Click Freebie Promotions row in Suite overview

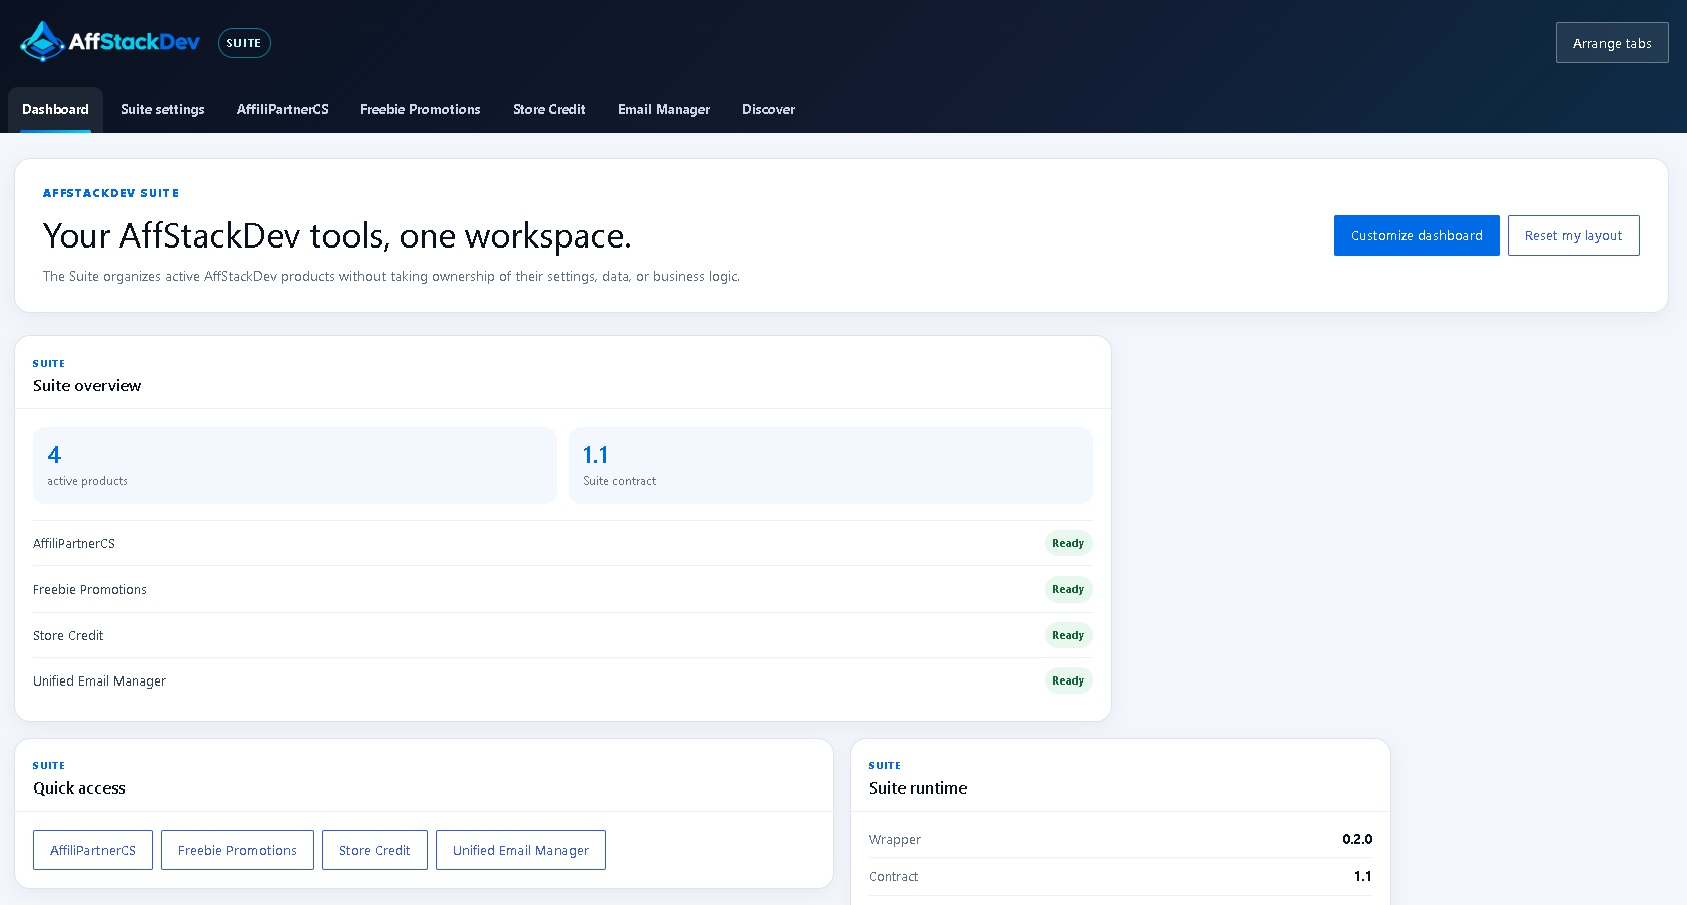click(x=563, y=590)
